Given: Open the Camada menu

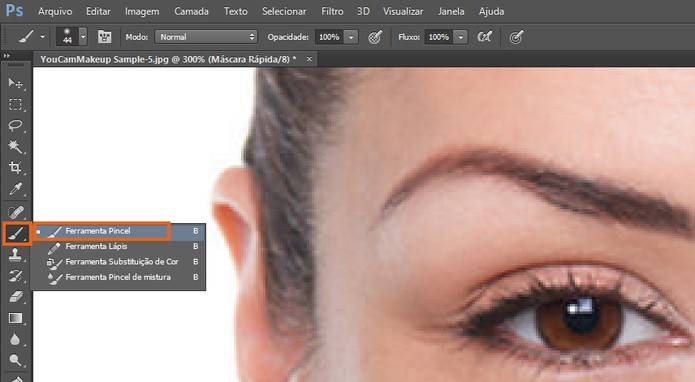Looking at the screenshot, I should coord(191,12).
